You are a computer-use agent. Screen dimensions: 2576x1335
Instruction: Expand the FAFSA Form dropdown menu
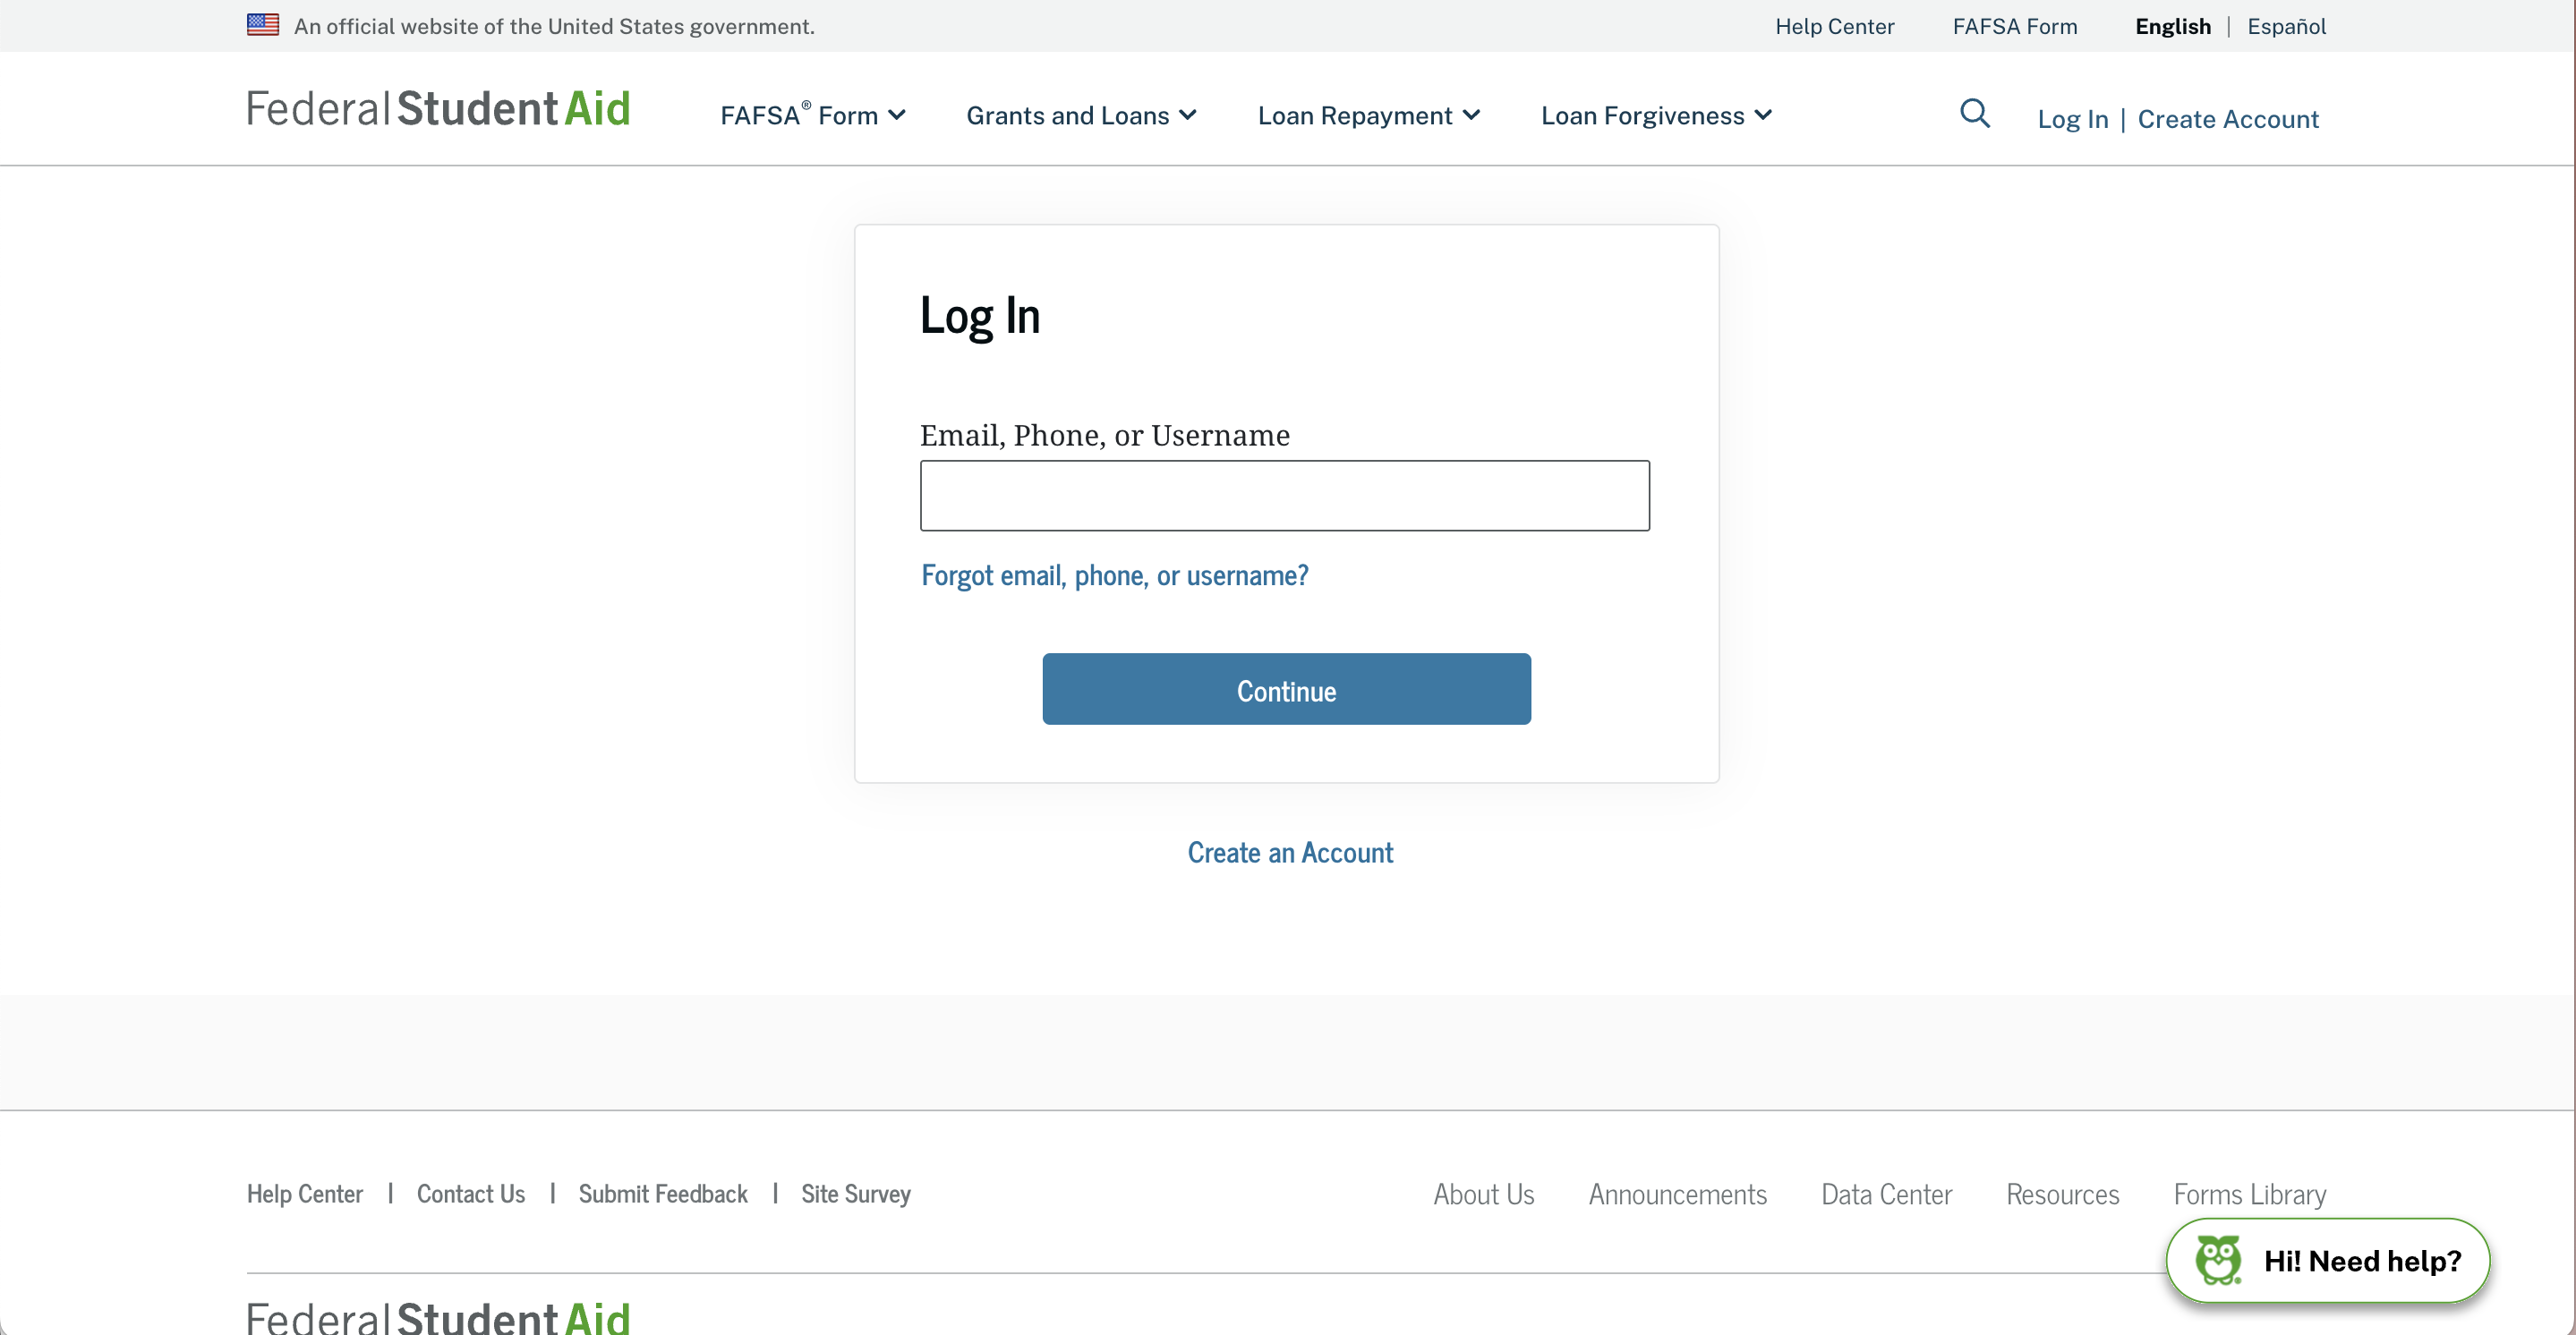[812, 116]
